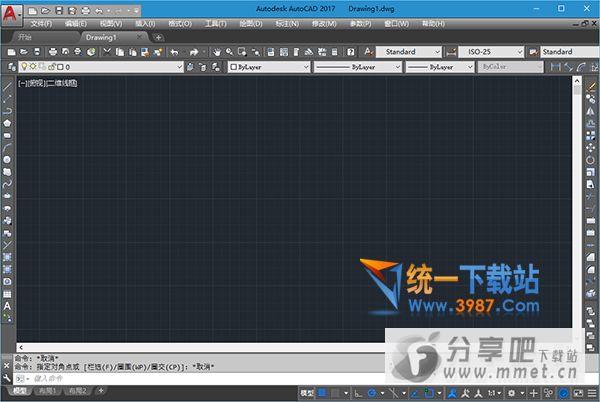Click the vertical scrollbar up arrow

tap(577, 81)
